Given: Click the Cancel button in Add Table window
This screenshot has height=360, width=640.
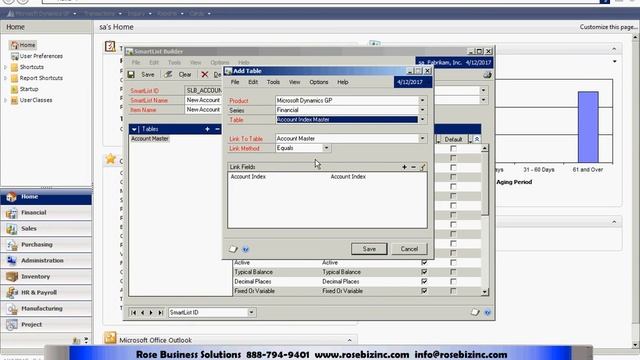Looking at the screenshot, I should pyautogui.click(x=409, y=249).
